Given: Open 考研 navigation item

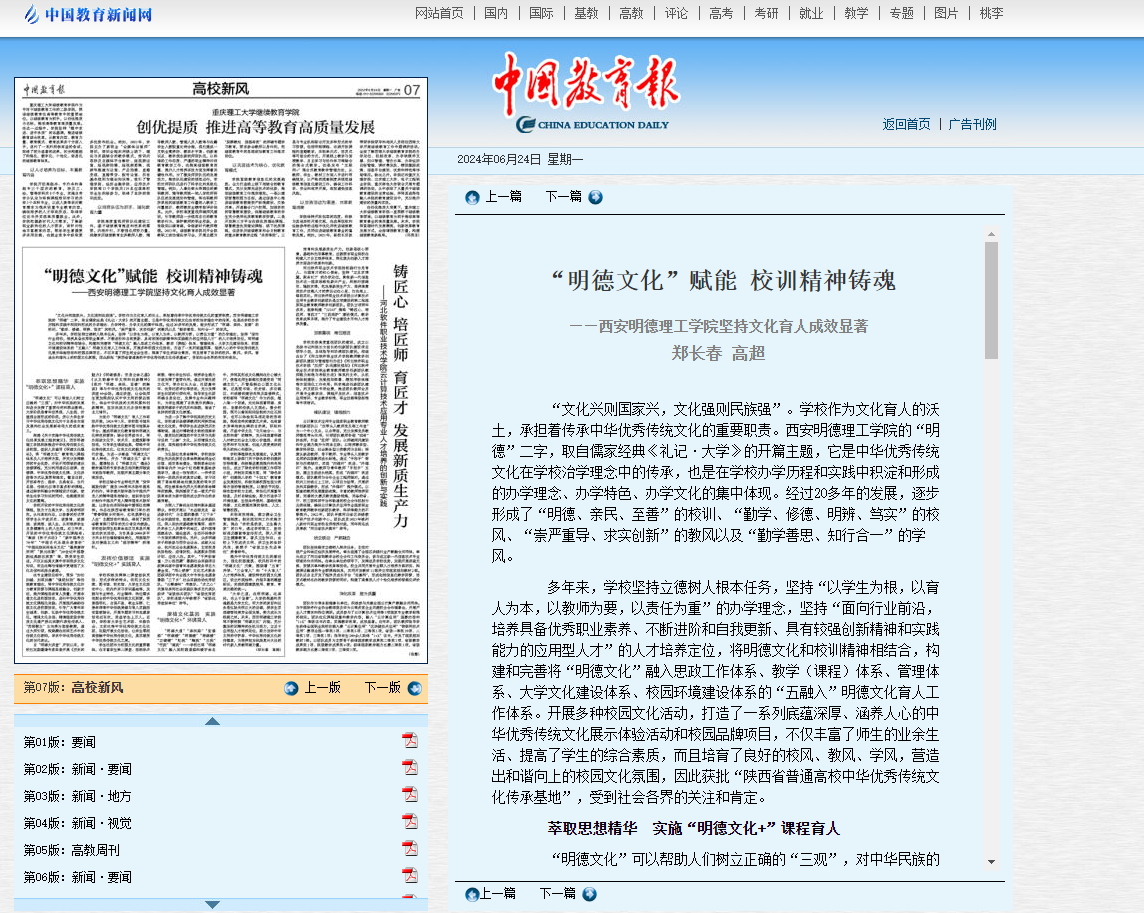Looking at the screenshot, I should coord(766,13).
